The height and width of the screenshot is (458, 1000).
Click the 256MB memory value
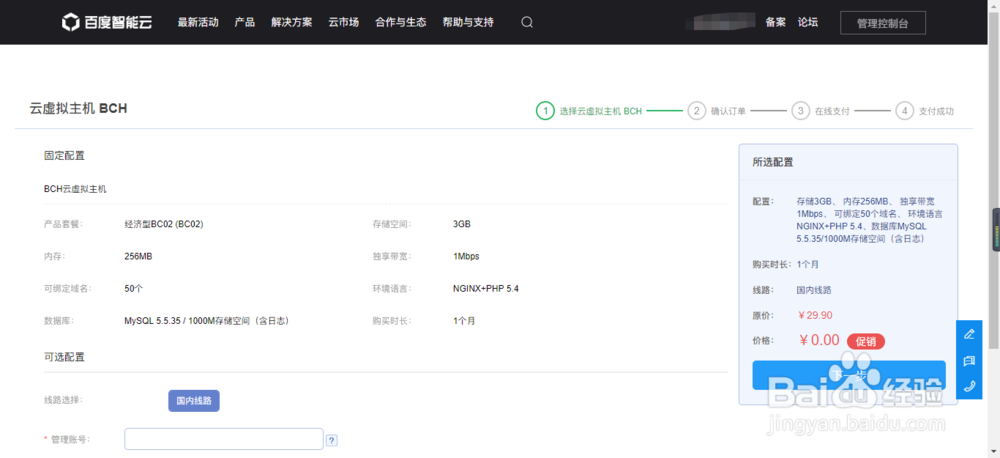(x=138, y=256)
